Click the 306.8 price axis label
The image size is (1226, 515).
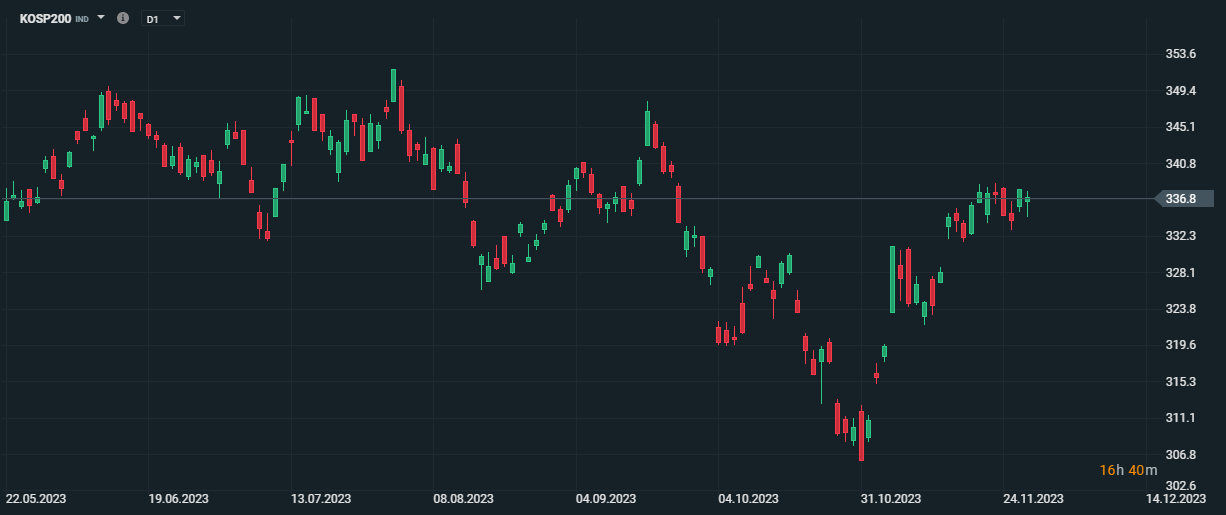(x=1181, y=455)
